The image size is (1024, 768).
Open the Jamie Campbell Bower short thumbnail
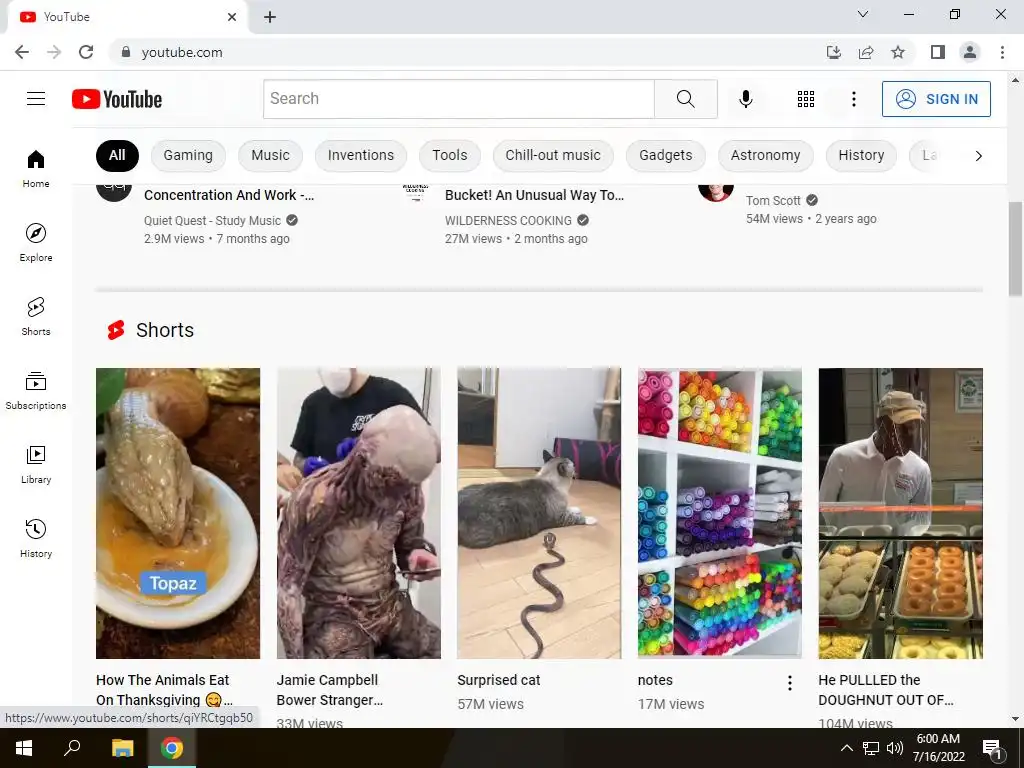[x=359, y=513]
